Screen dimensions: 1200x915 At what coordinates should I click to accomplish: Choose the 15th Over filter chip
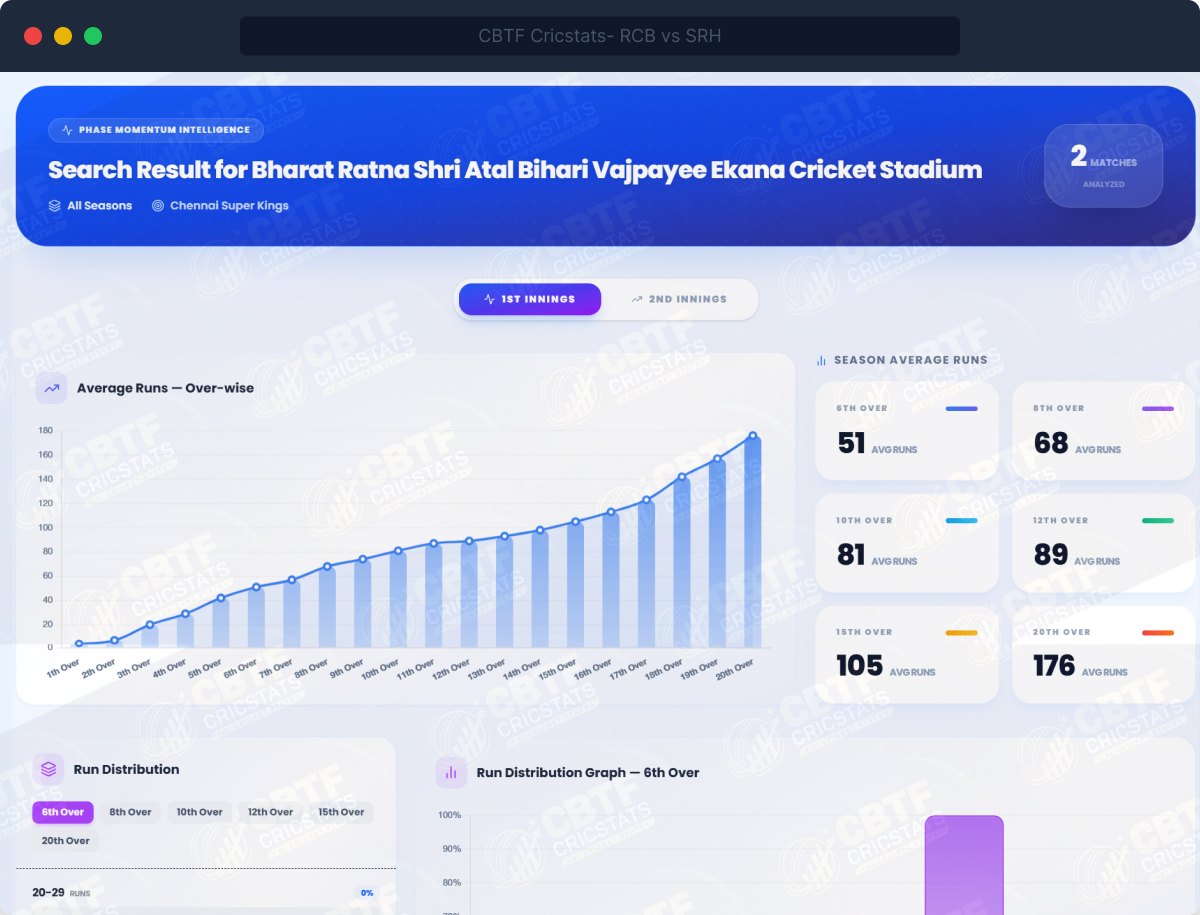(x=341, y=812)
